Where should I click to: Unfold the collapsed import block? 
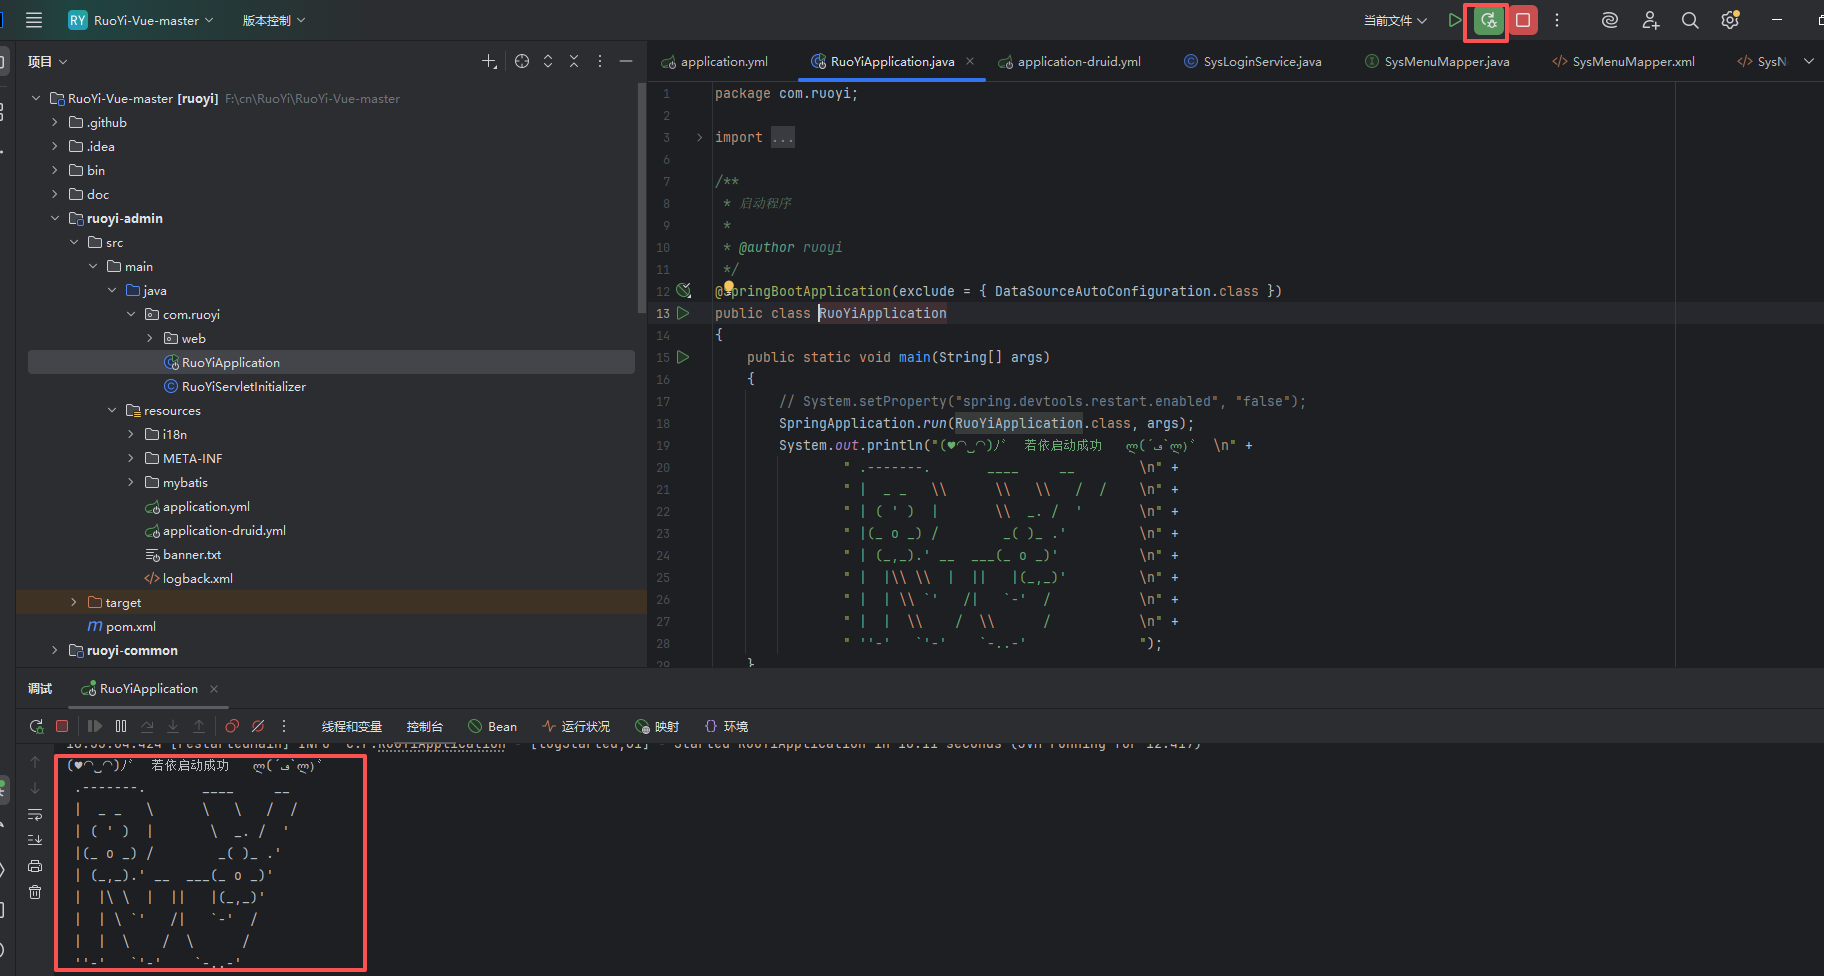click(x=699, y=138)
